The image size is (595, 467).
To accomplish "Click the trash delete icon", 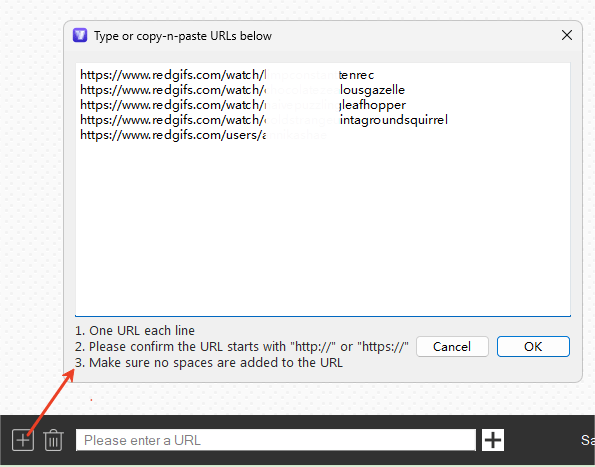I will pos(54,440).
